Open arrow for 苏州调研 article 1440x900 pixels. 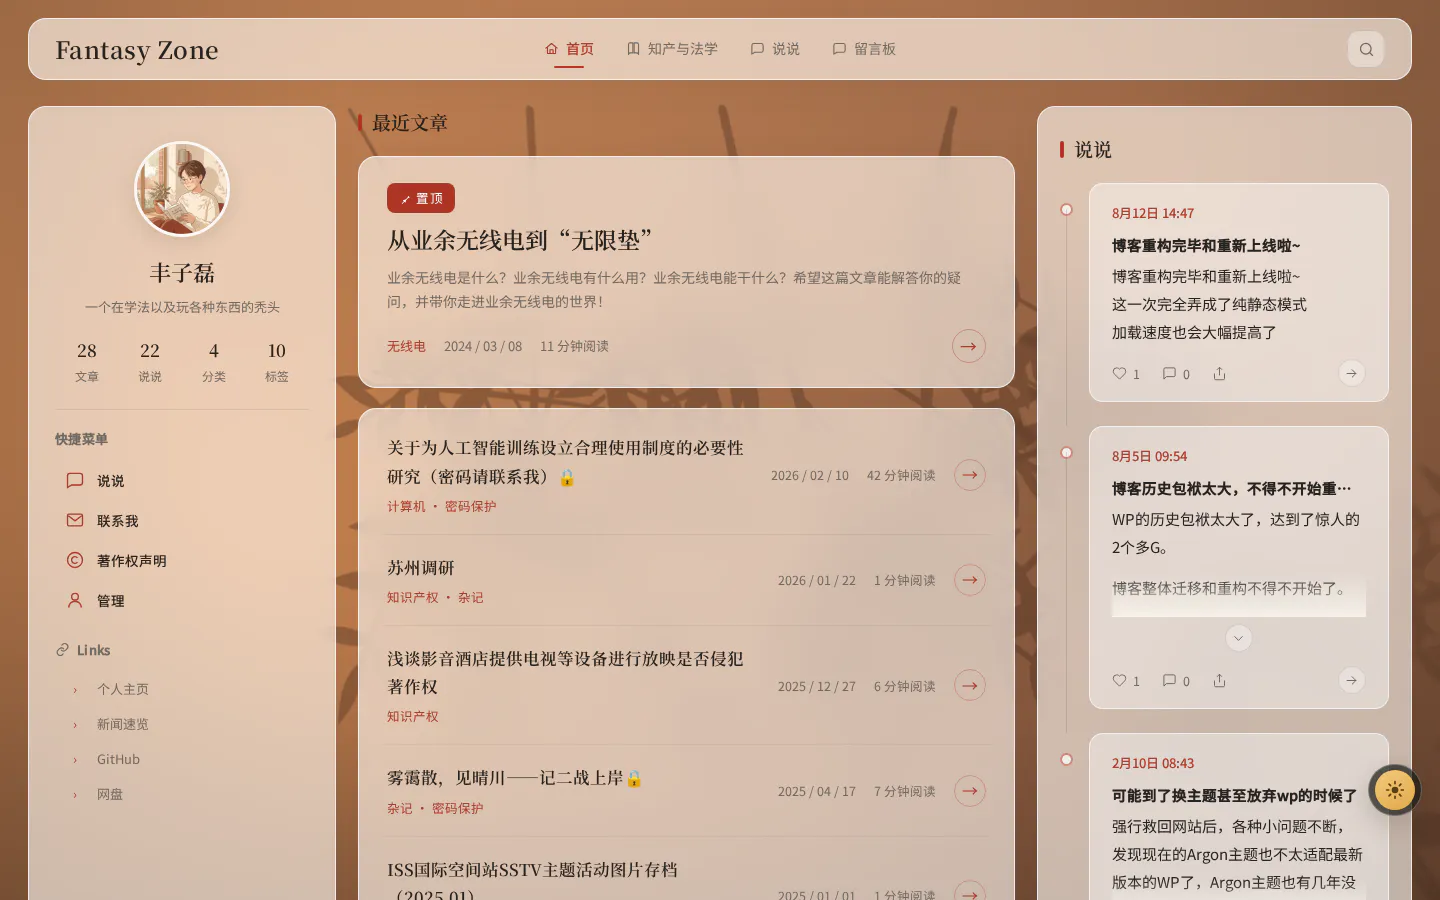(970, 580)
